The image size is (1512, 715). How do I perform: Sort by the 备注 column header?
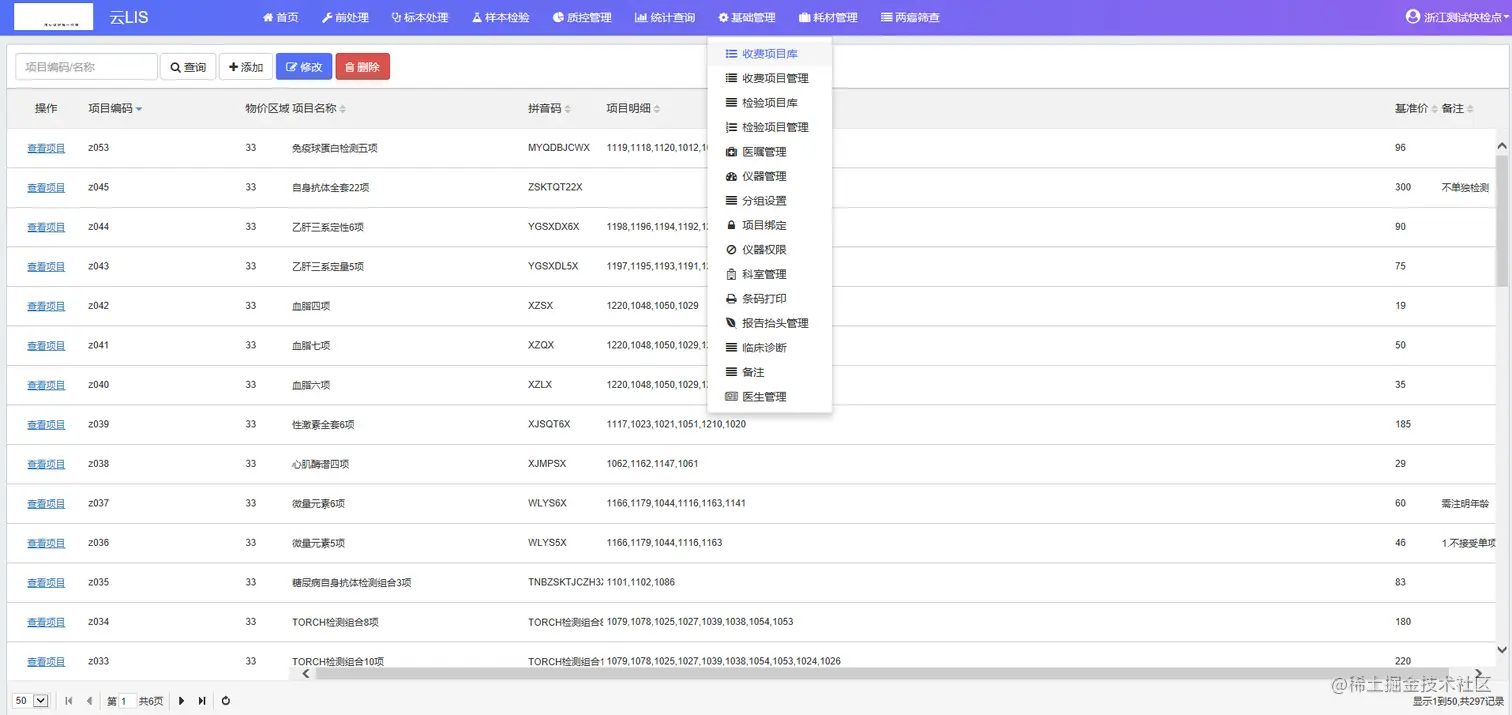(x=1457, y=108)
